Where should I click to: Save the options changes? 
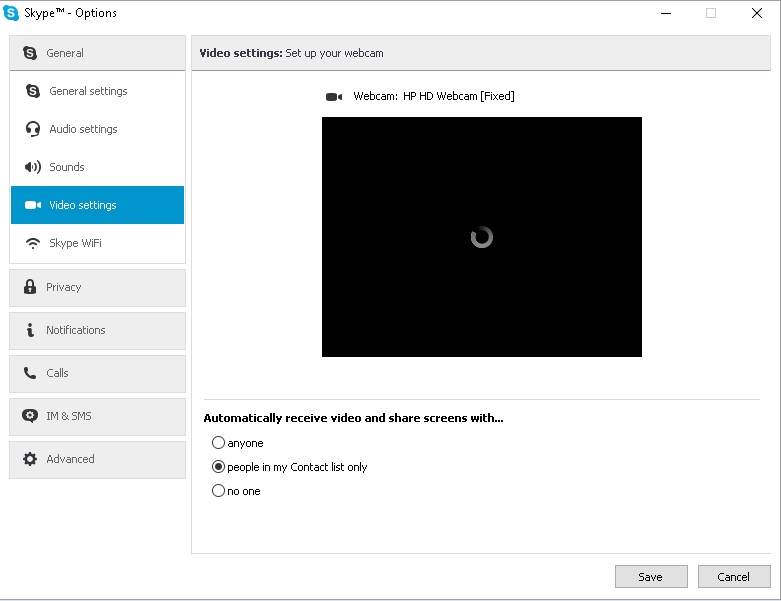[x=651, y=577]
